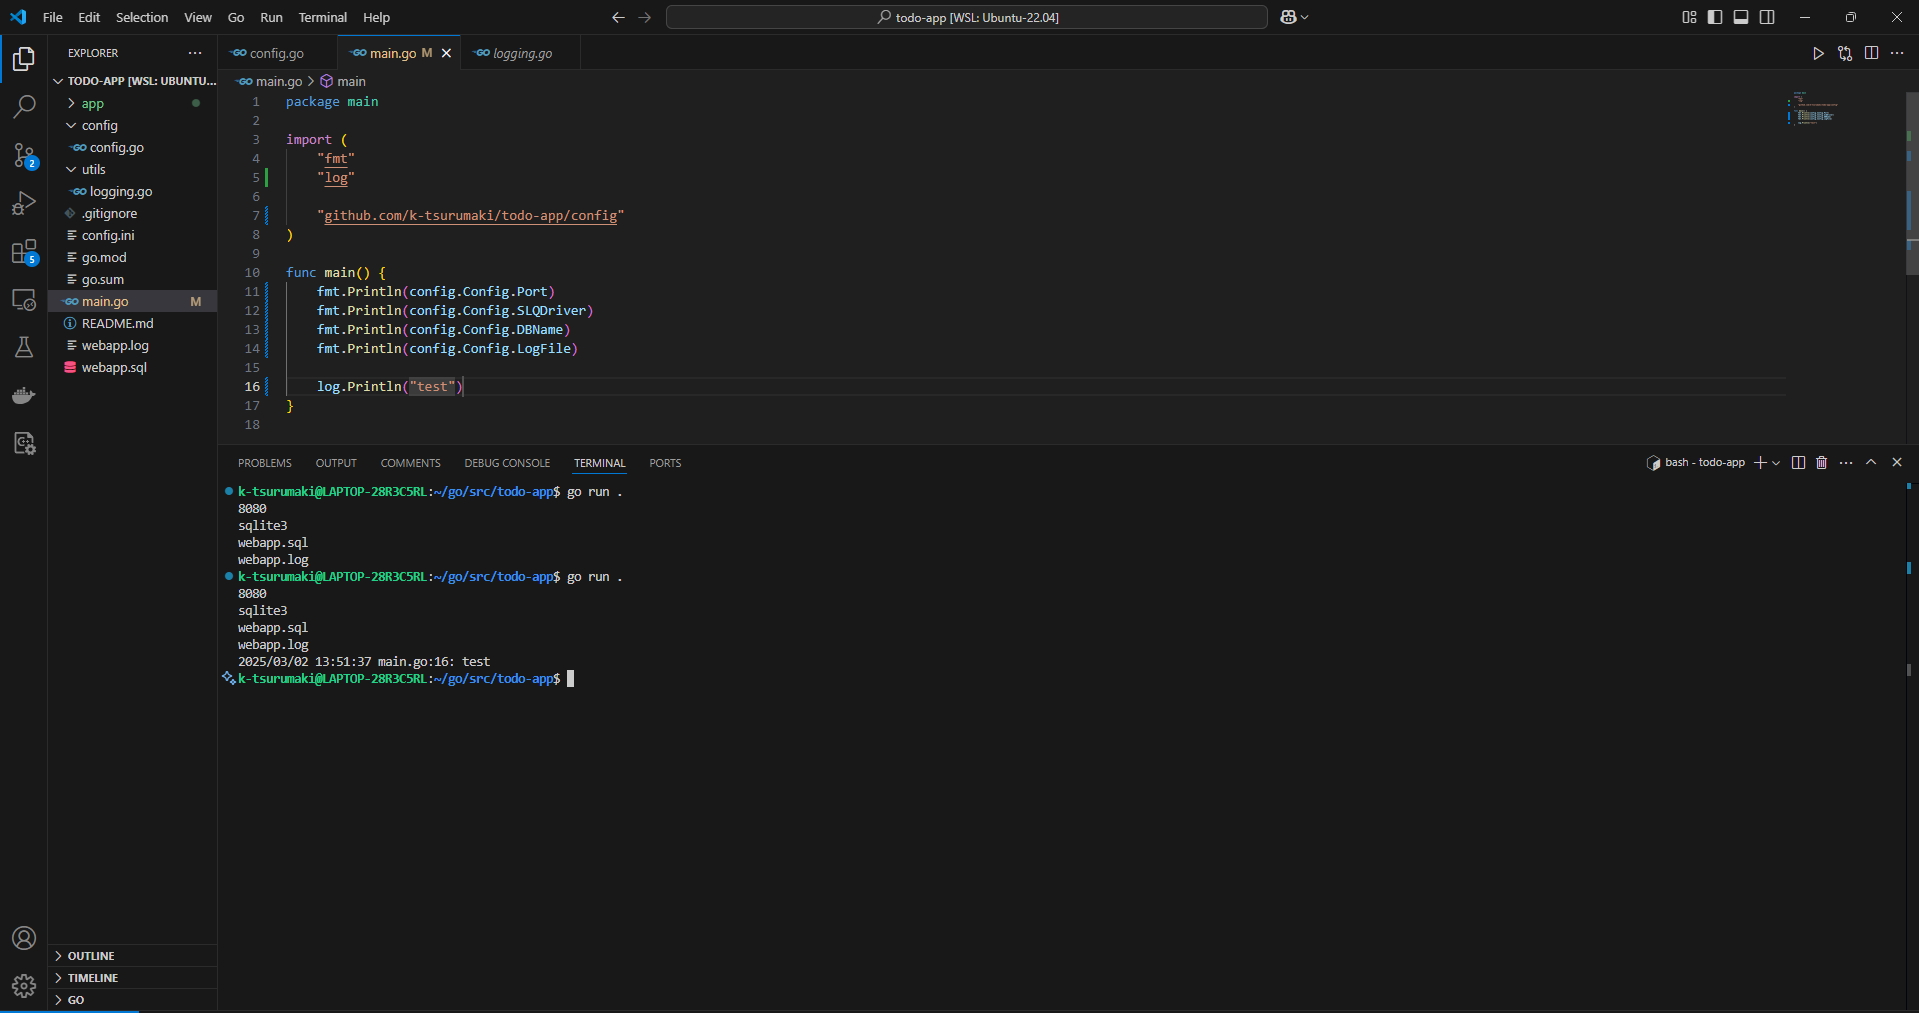Click terminal output line "main.go:16: test"

pyautogui.click(x=434, y=662)
